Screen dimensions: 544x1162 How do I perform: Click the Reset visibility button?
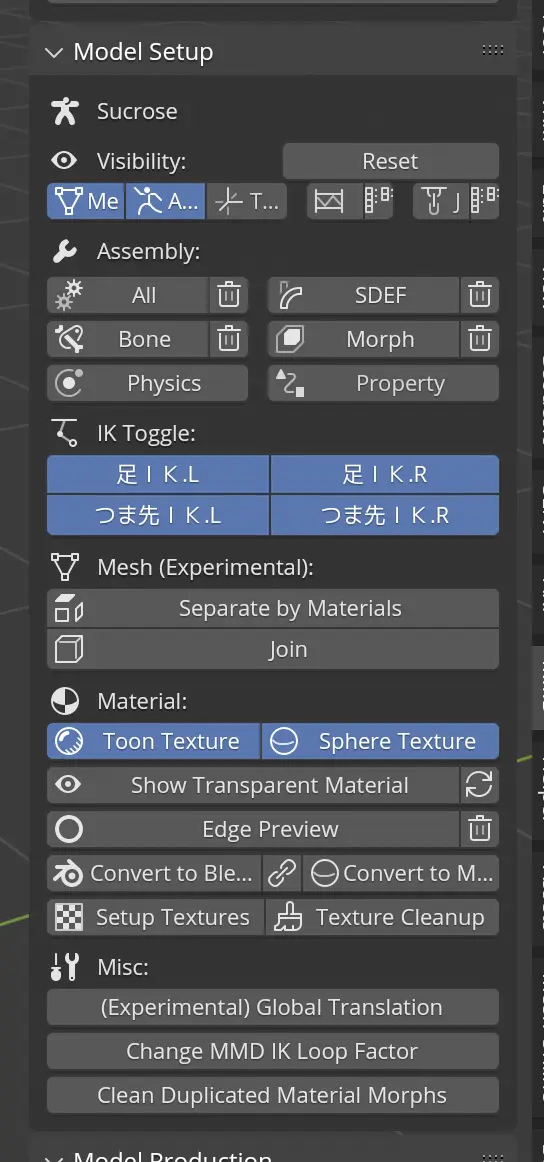[391, 162]
